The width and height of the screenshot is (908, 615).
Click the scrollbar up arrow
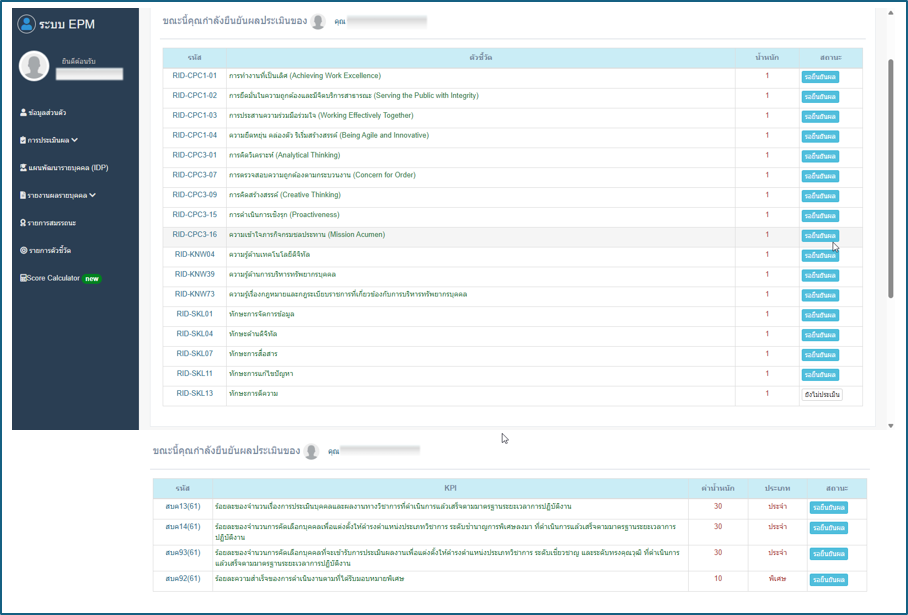891,13
